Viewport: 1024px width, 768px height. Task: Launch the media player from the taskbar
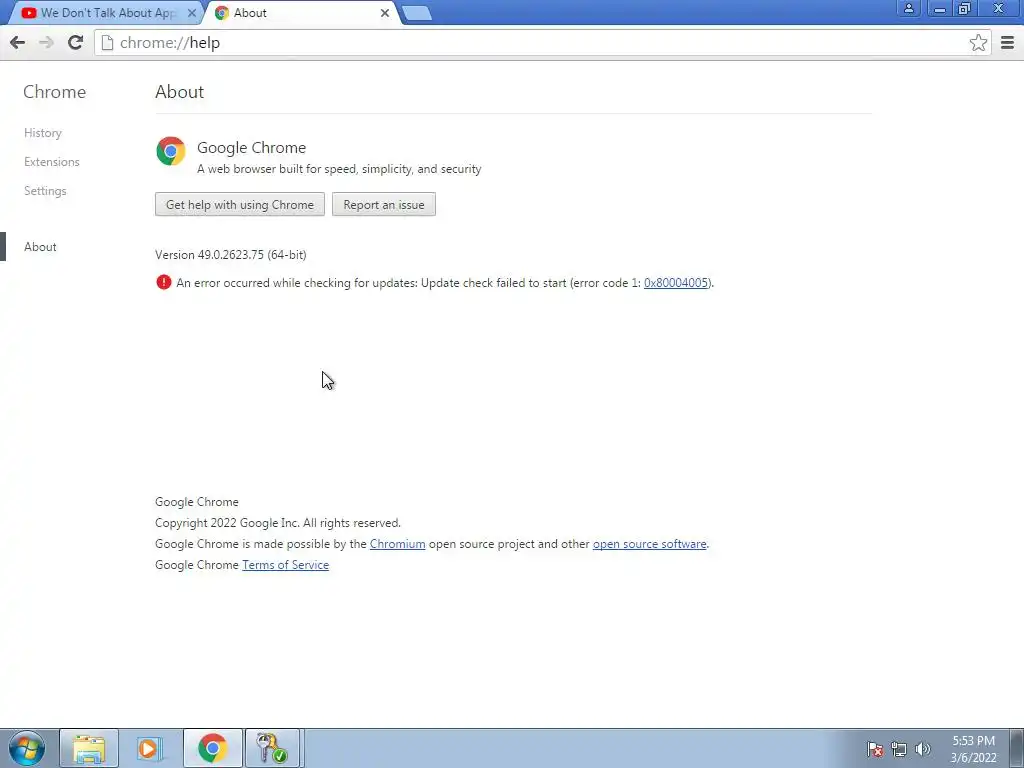(149, 748)
